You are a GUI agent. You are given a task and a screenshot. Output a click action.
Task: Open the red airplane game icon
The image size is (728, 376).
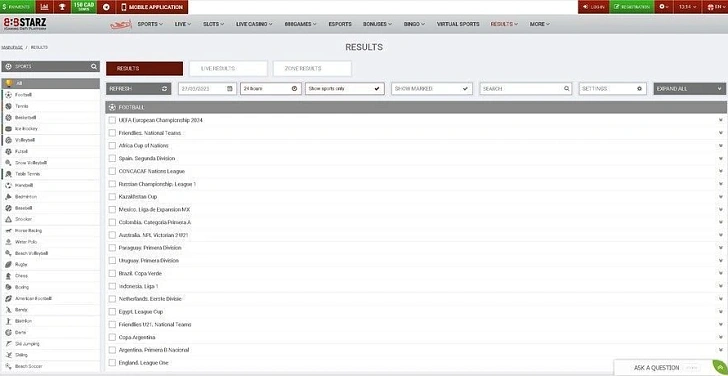click(x=121, y=24)
